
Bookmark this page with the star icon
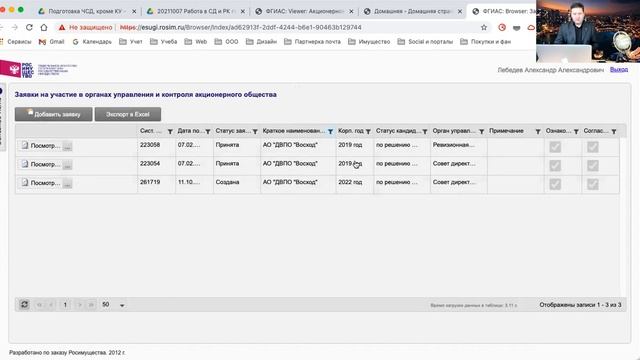(x=484, y=27)
